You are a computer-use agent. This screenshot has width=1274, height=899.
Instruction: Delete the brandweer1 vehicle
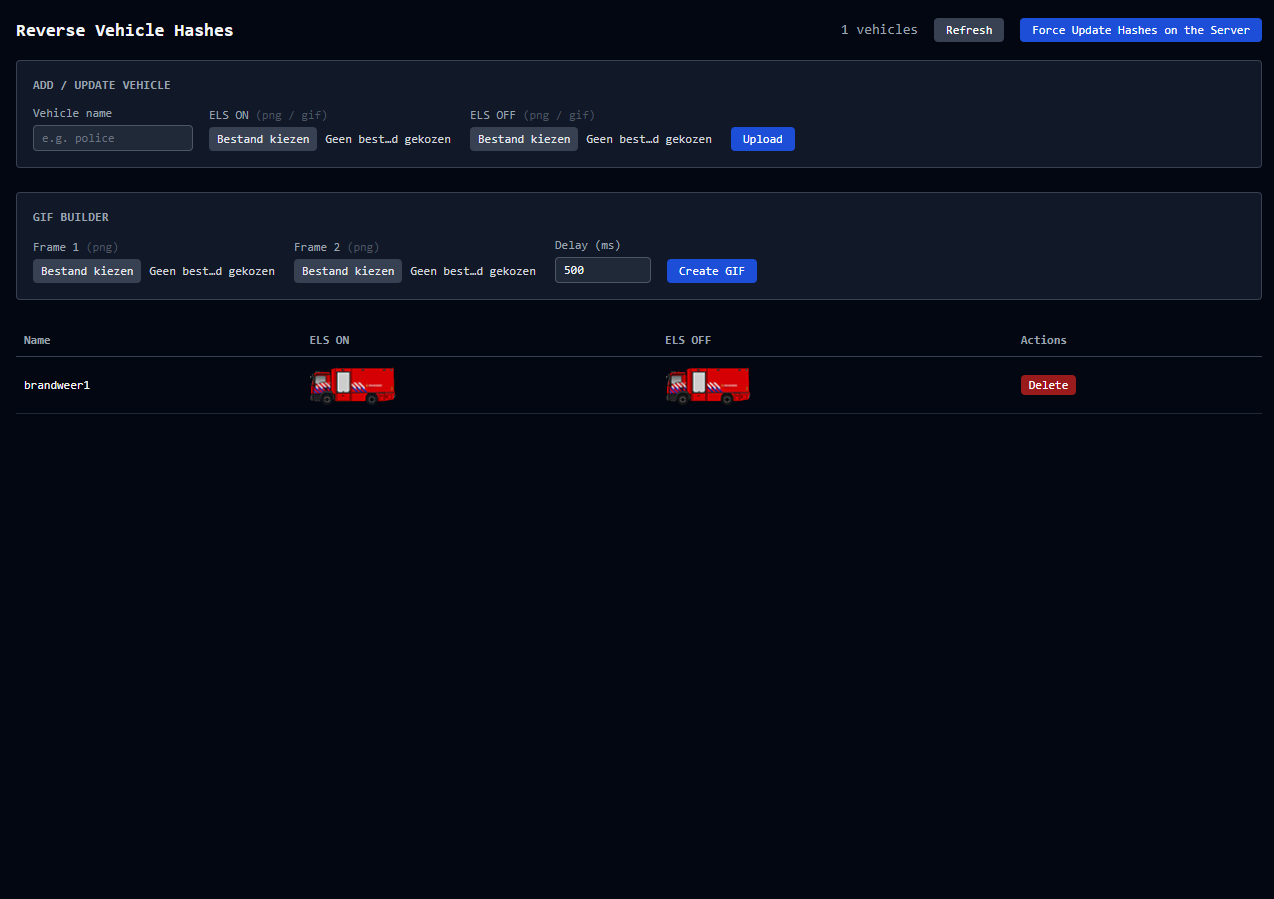pos(1048,385)
